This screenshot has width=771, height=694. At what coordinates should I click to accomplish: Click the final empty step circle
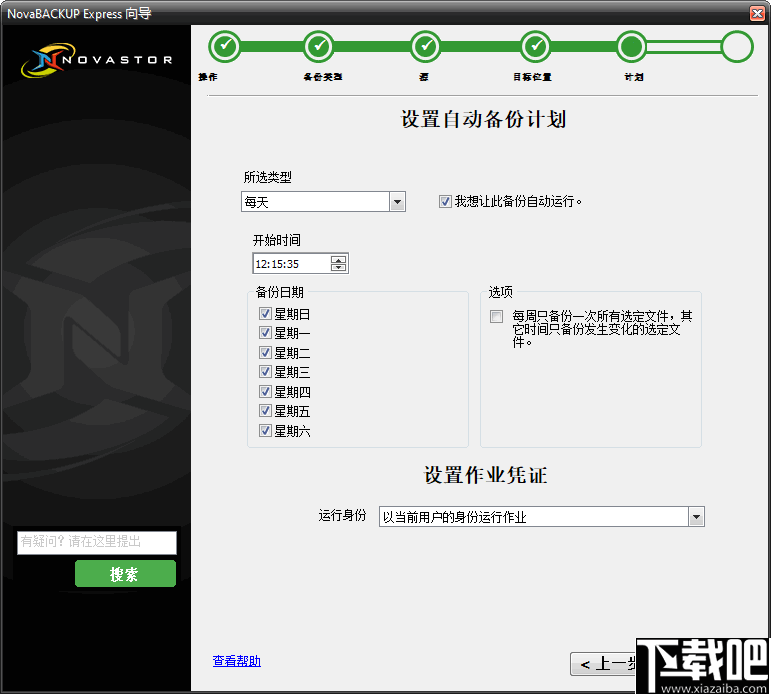(737, 46)
